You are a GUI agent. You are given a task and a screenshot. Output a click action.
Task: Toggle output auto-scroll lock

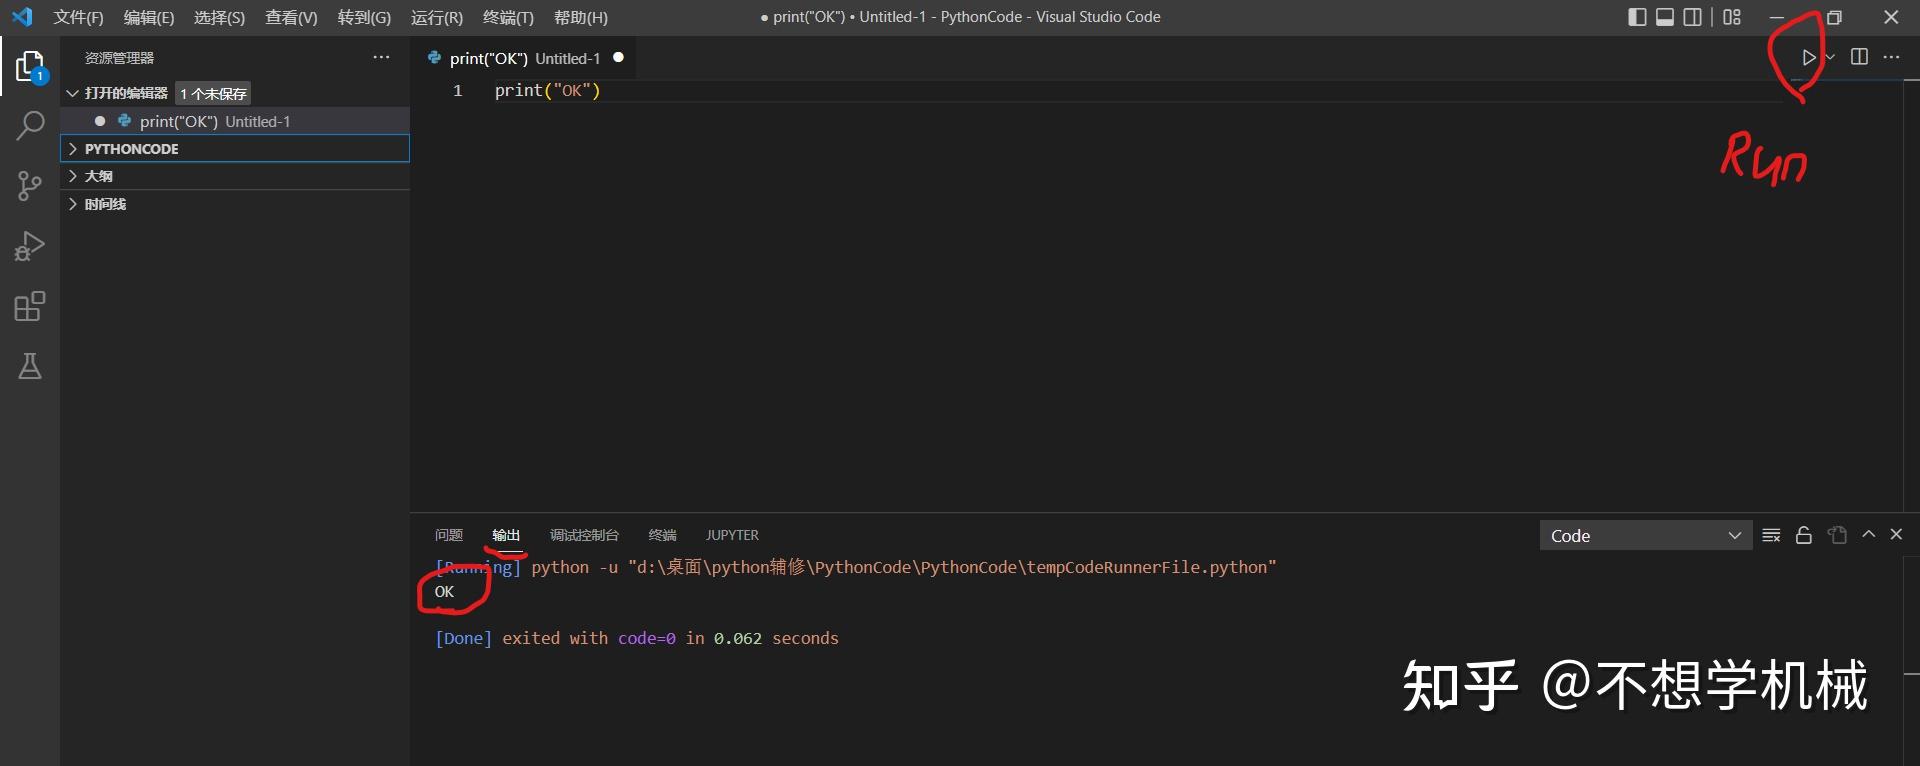pos(1804,535)
